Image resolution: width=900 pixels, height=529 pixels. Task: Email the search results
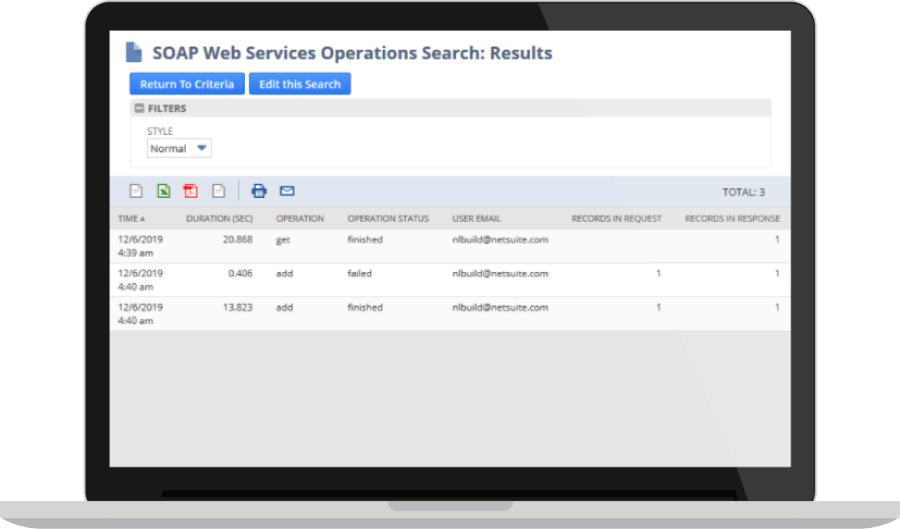pos(287,190)
